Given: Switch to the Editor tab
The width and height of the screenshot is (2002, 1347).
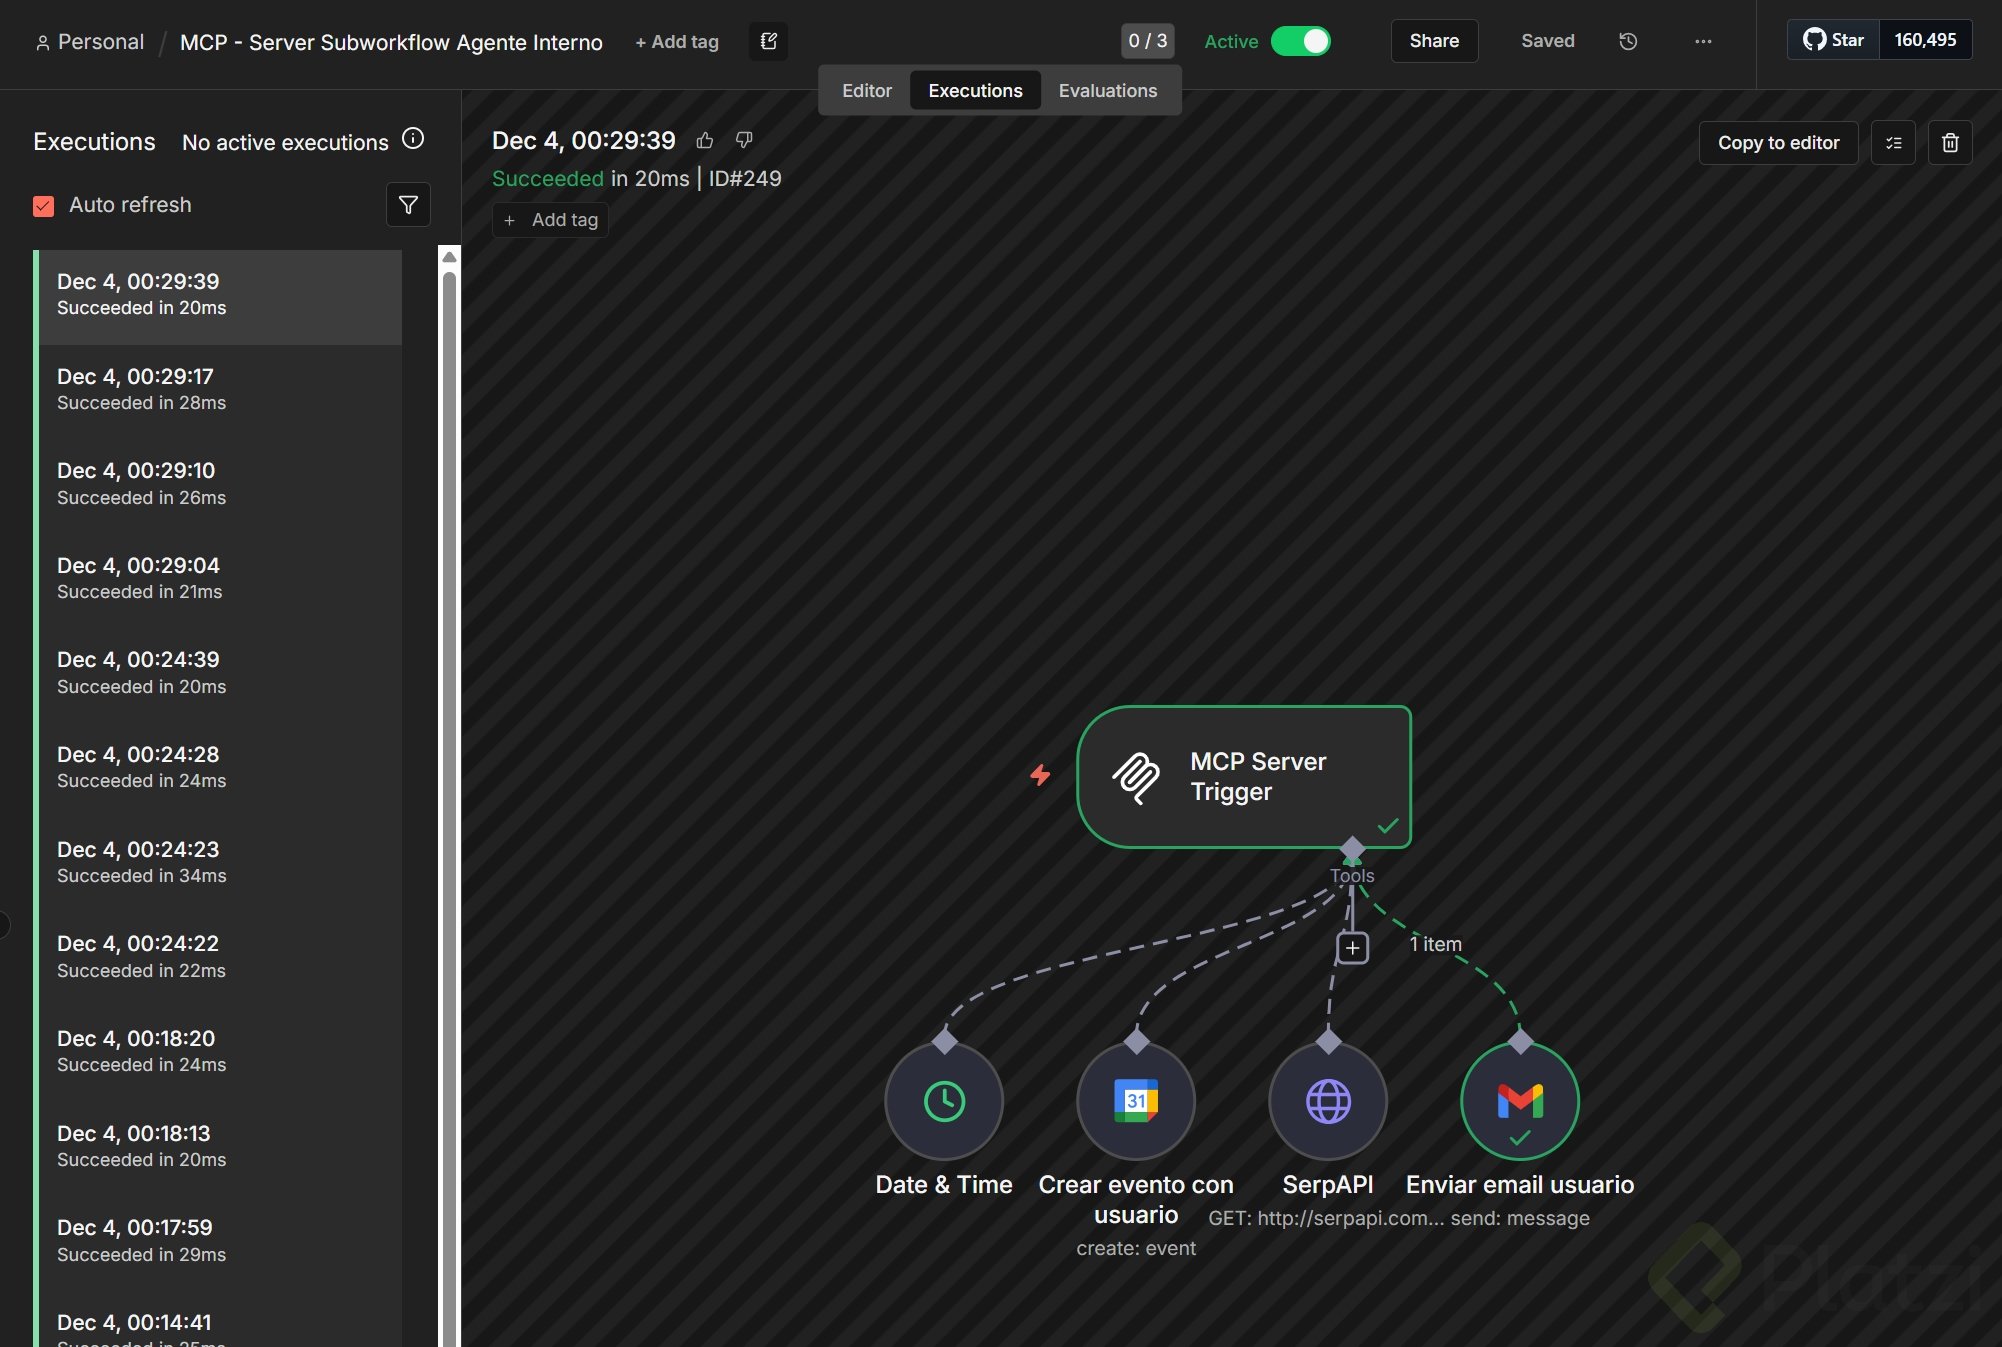Looking at the screenshot, I should [x=866, y=91].
